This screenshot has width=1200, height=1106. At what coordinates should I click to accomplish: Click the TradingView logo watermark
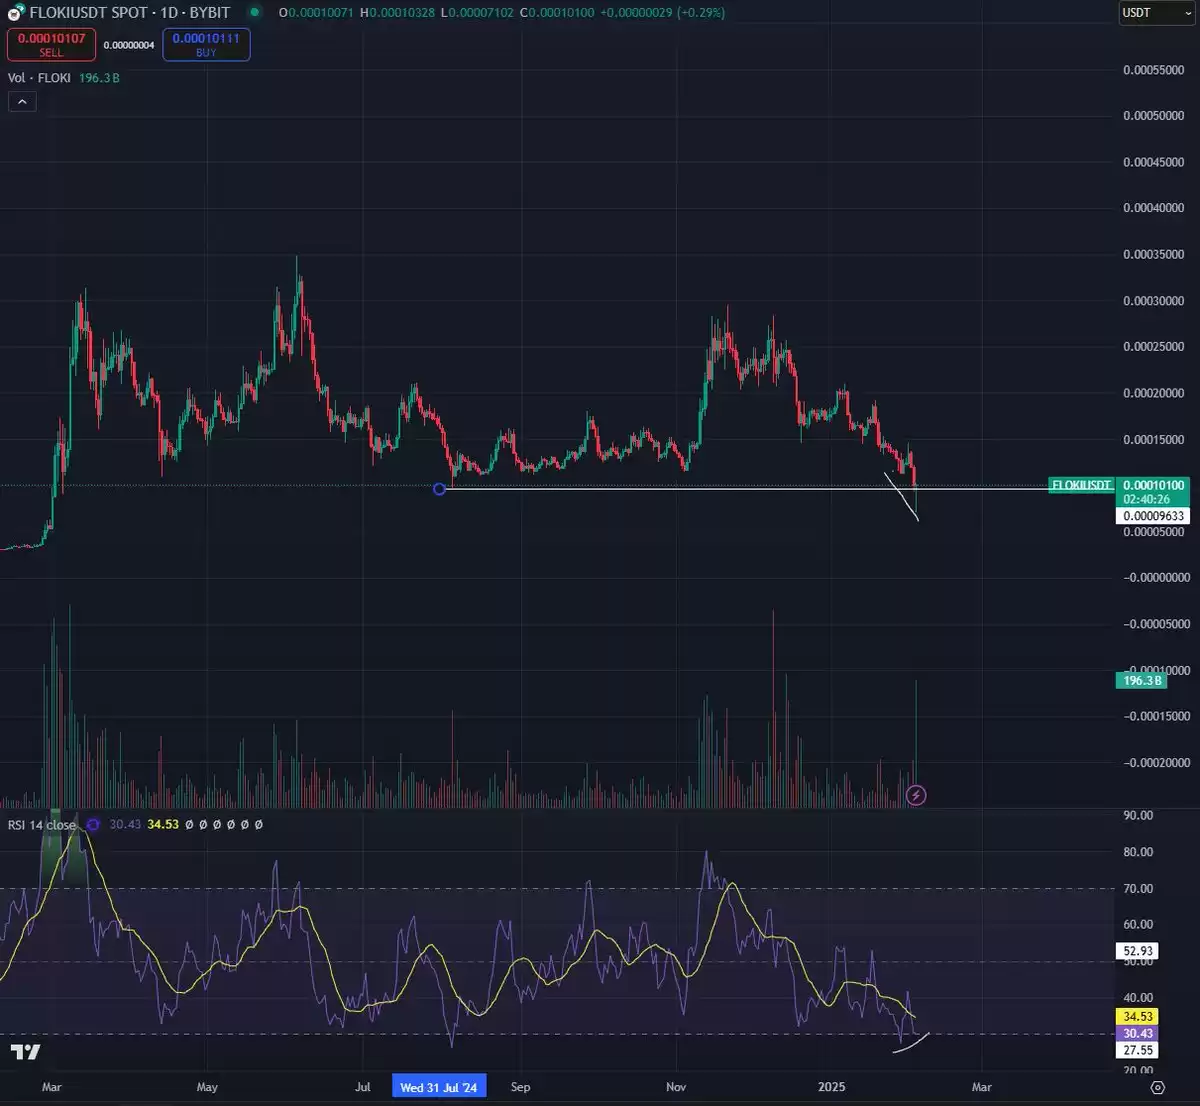tap(25, 1052)
